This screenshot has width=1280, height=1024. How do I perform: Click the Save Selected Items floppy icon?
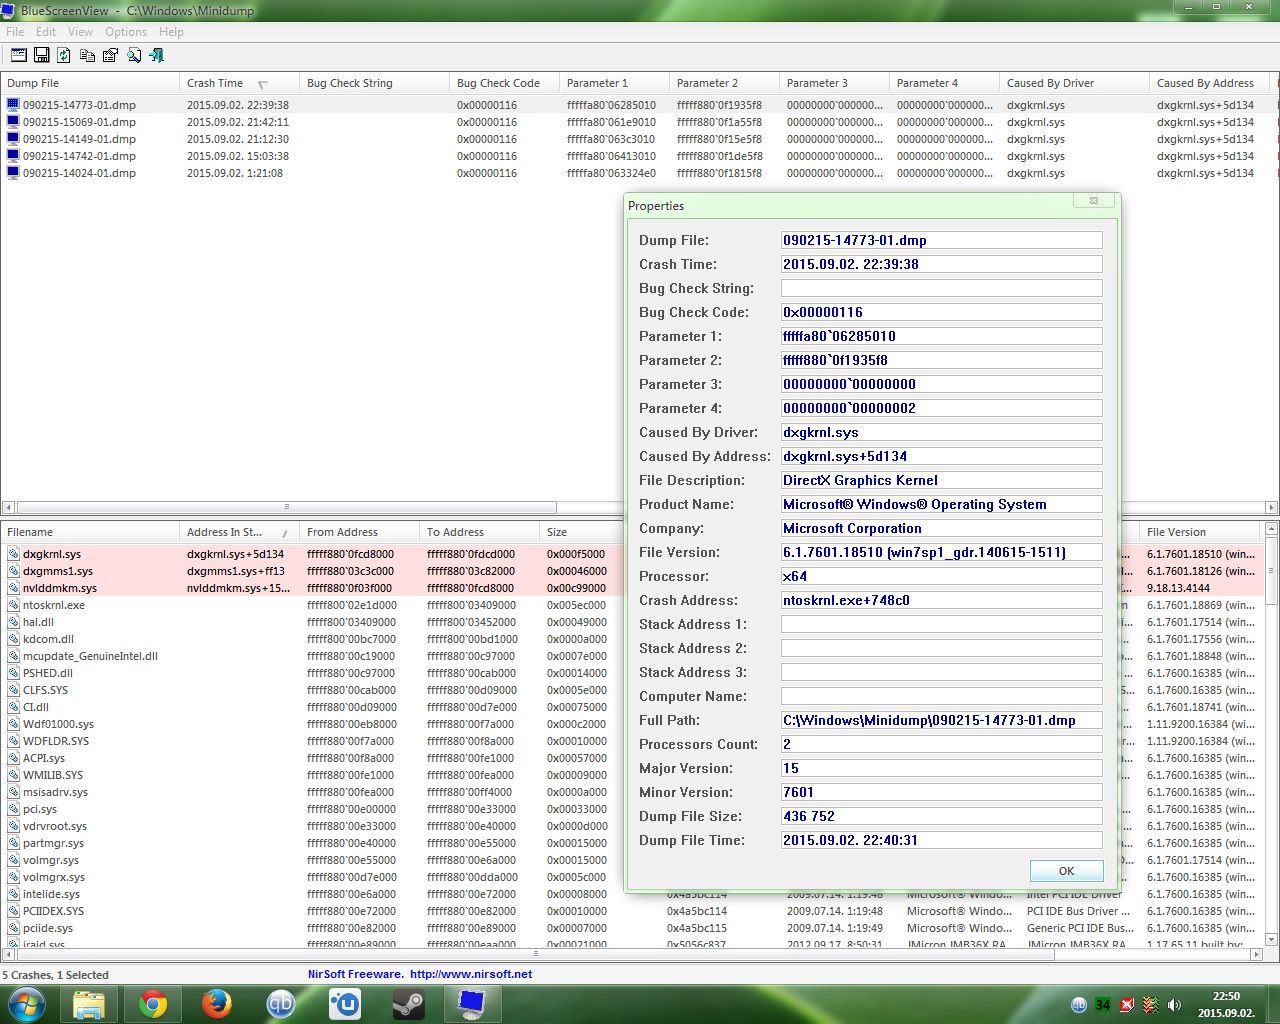pos(42,55)
